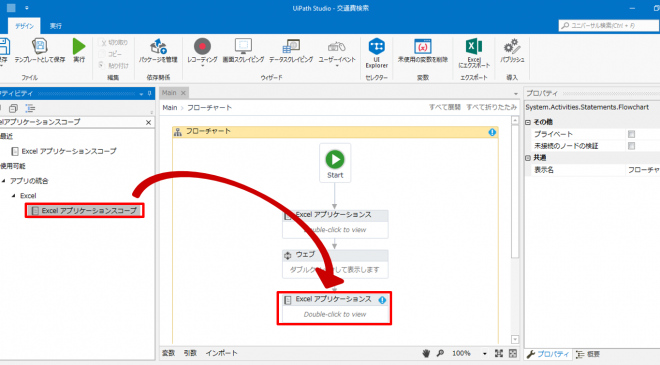The image size is (660, 365).
Task: Collapse the App Integration tree node
Action: (4, 181)
